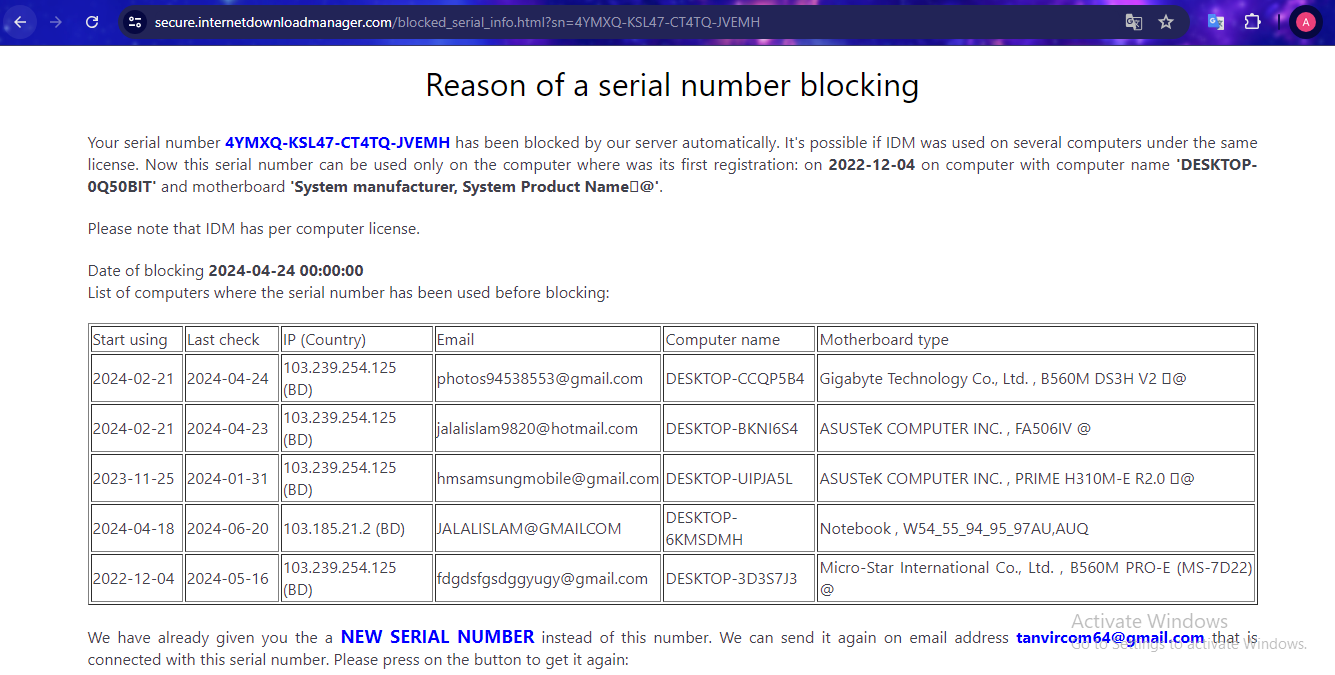View site information icon in address bar

coord(136,22)
